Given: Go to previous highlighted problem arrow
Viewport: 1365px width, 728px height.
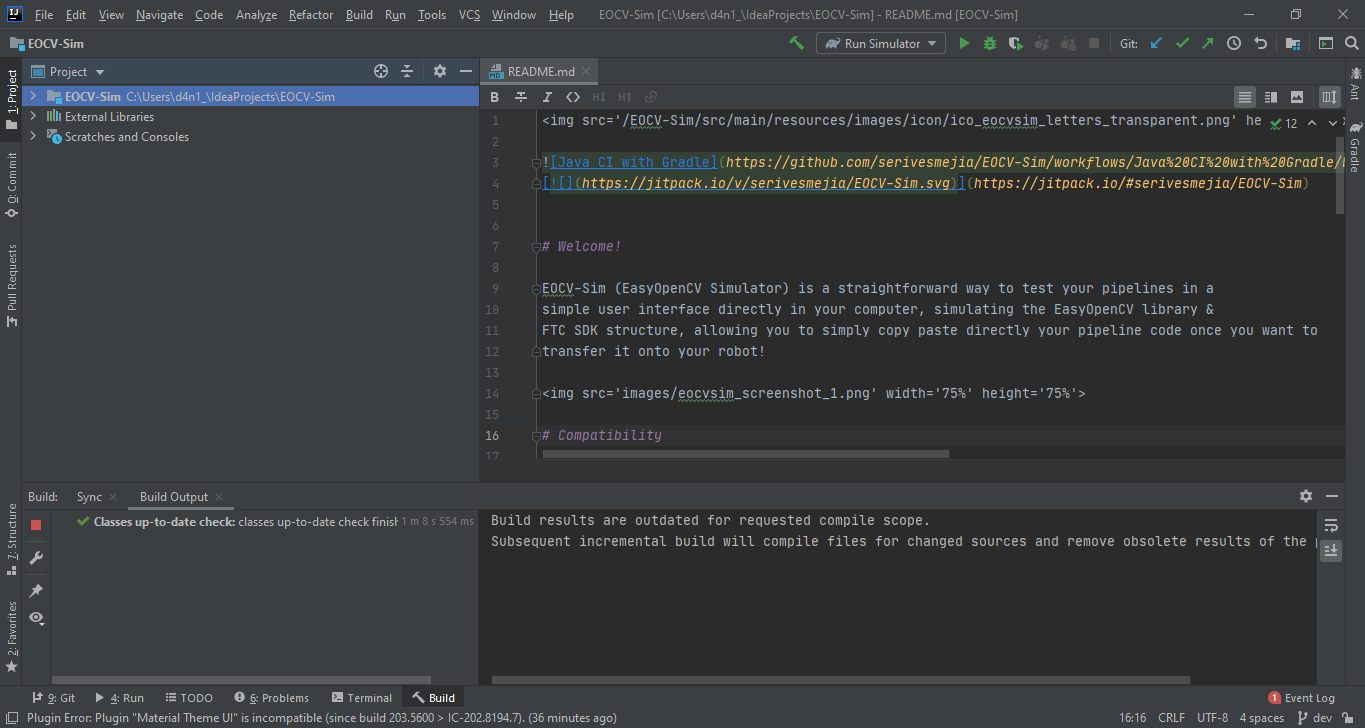Looking at the screenshot, I should pyautogui.click(x=1311, y=123).
